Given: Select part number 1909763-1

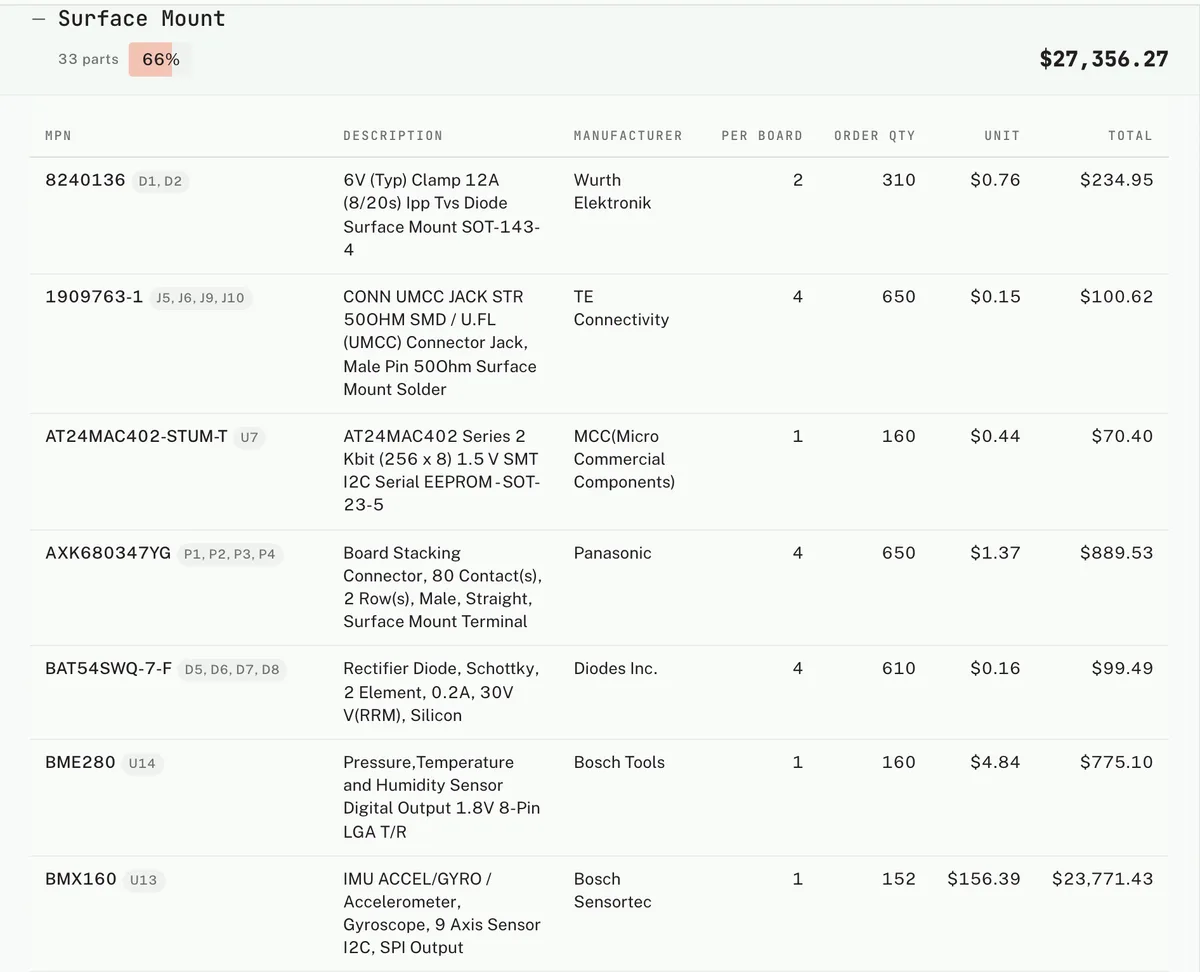Looking at the screenshot, I should tap(94, 297).
